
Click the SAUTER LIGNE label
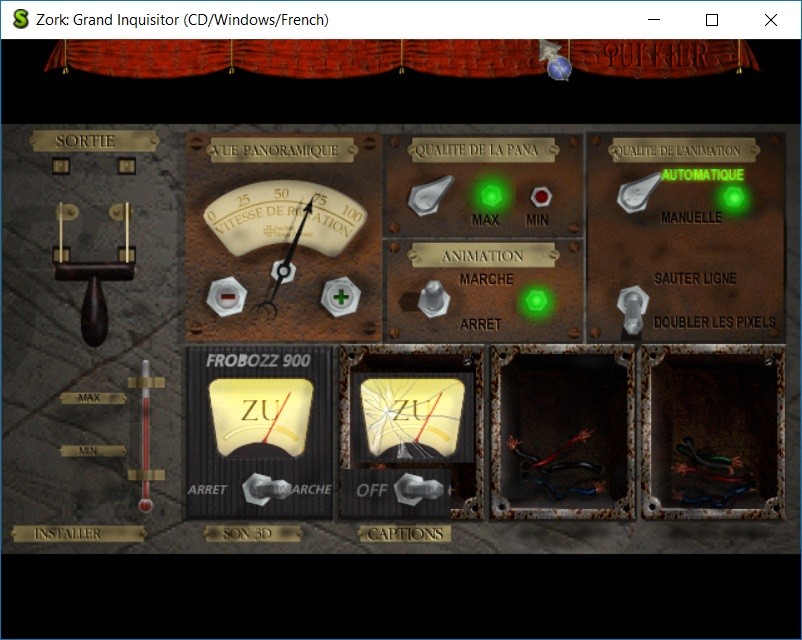click(695, 279)
